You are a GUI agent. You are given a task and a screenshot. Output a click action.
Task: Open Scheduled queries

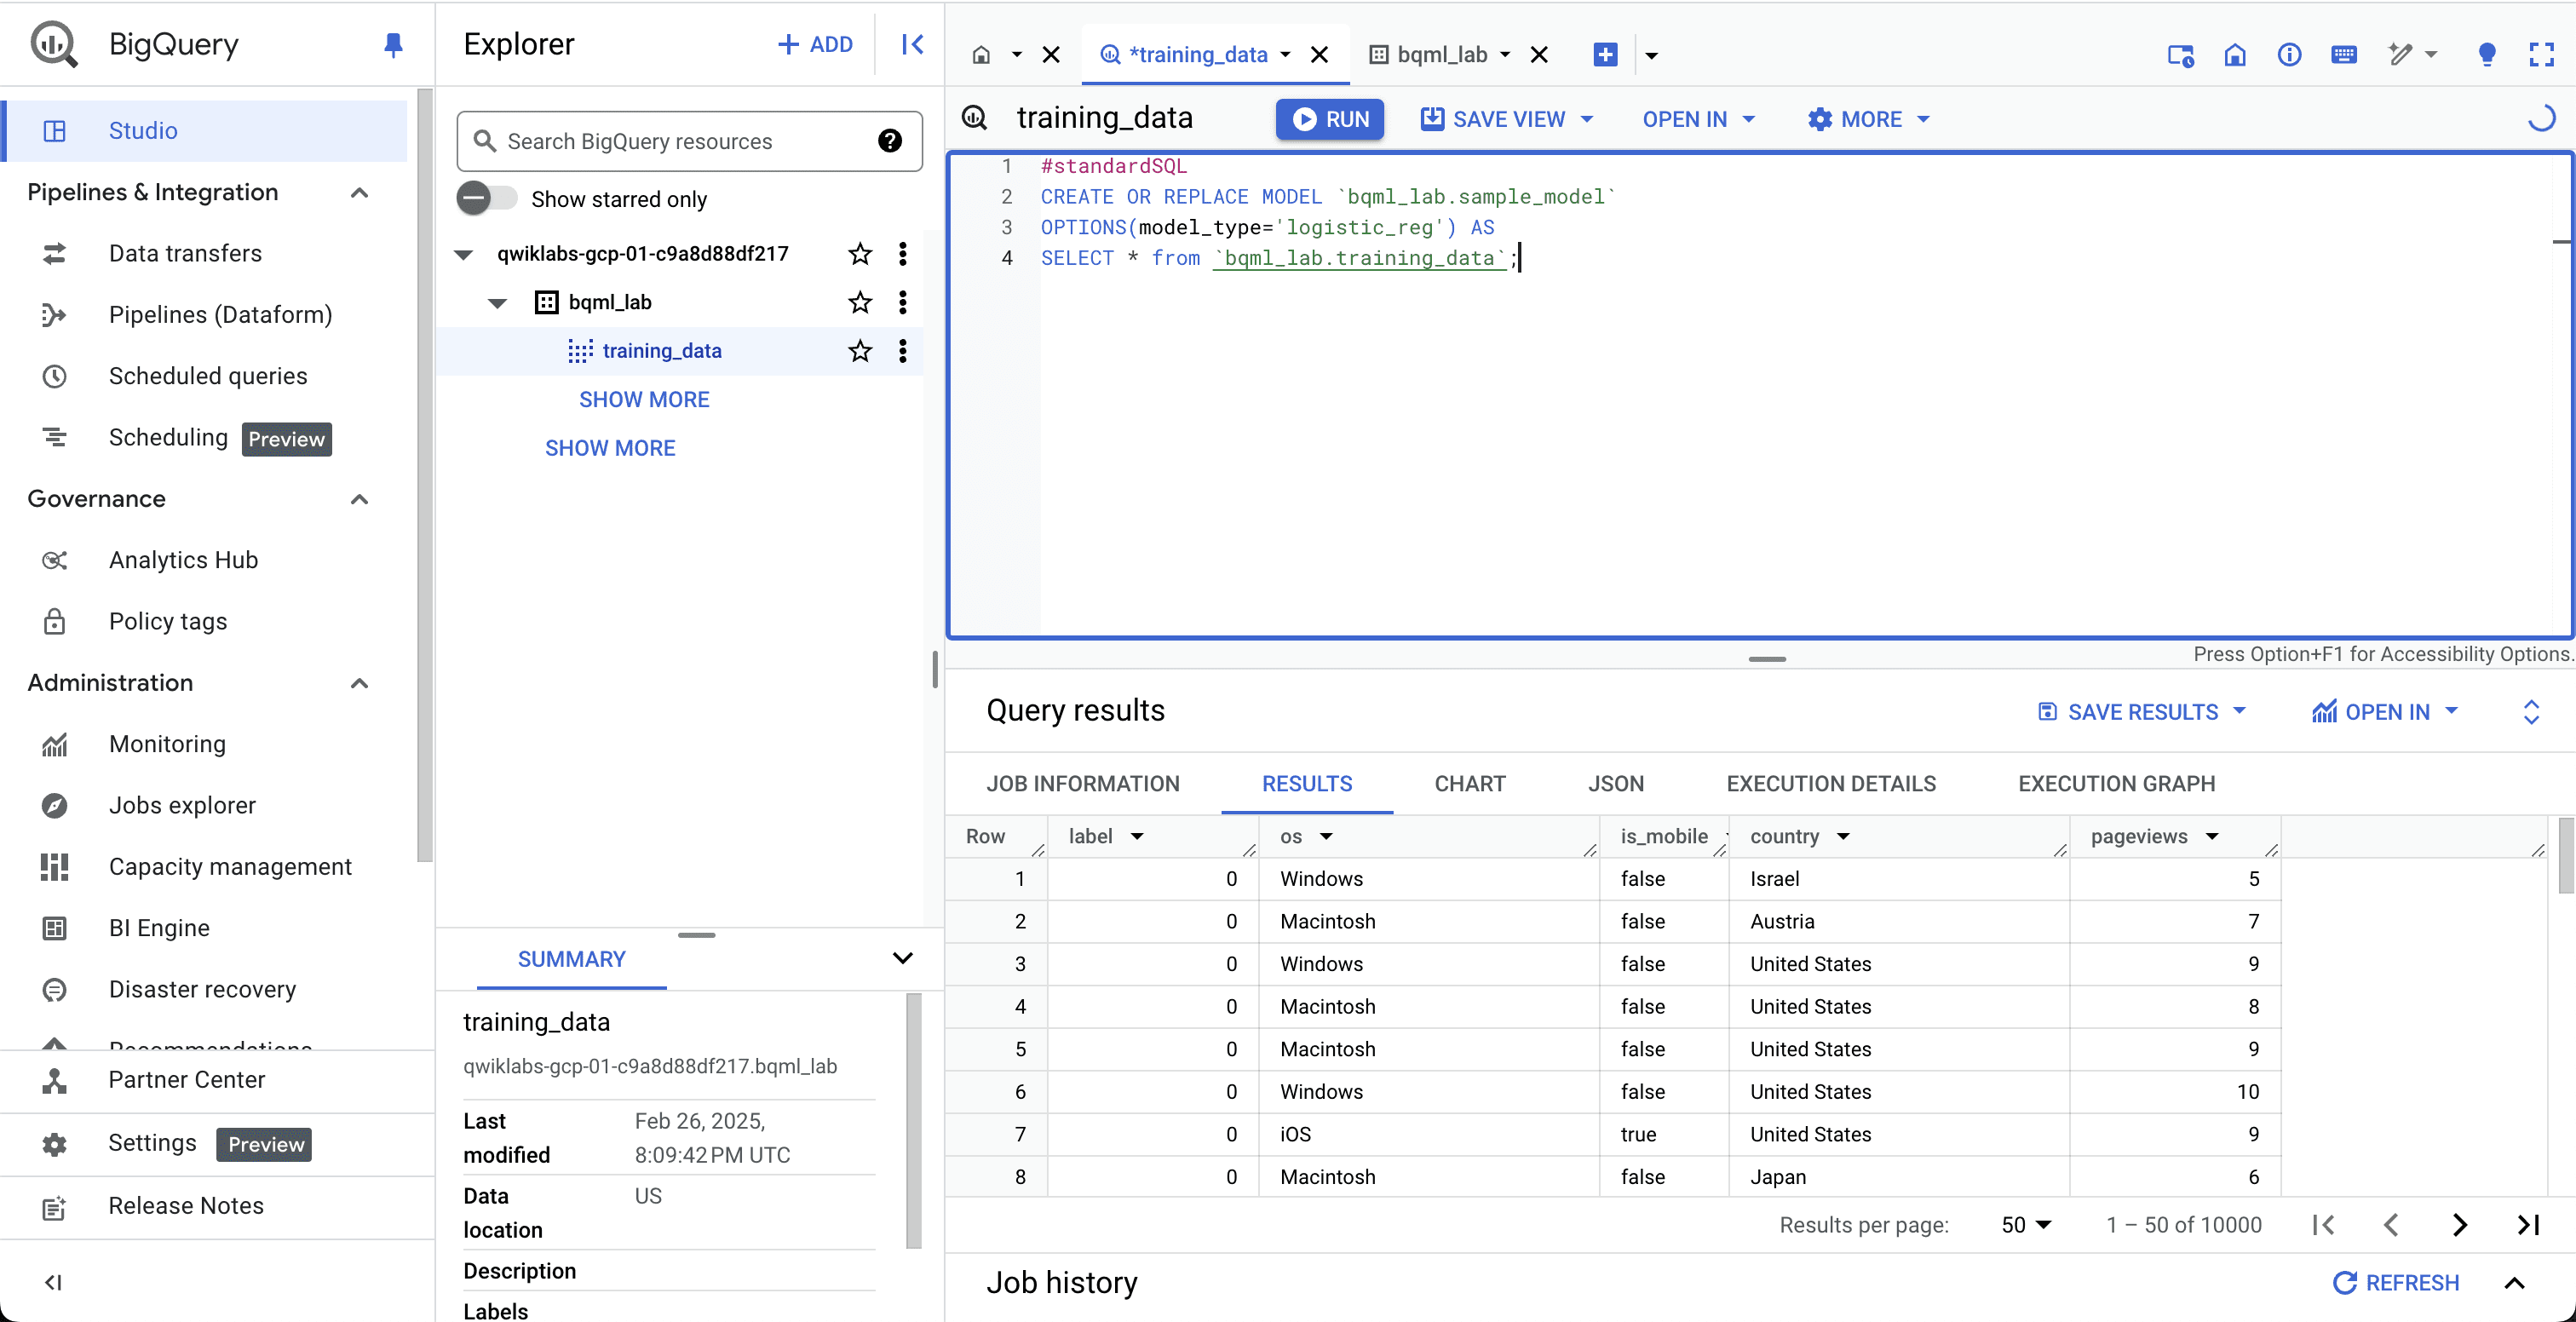coord(208,376)
